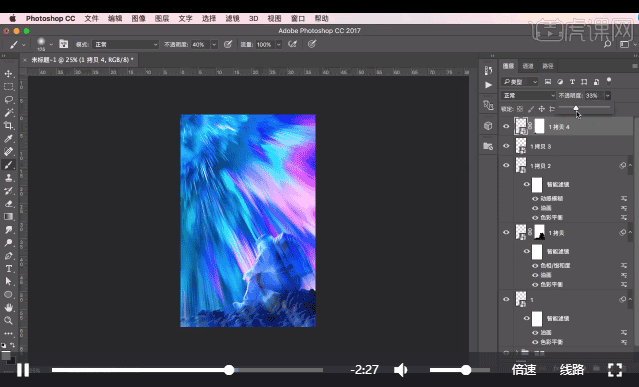Click the 倍速 playback speed button
This screenshot has width=639, height=387.
point(524,369)
